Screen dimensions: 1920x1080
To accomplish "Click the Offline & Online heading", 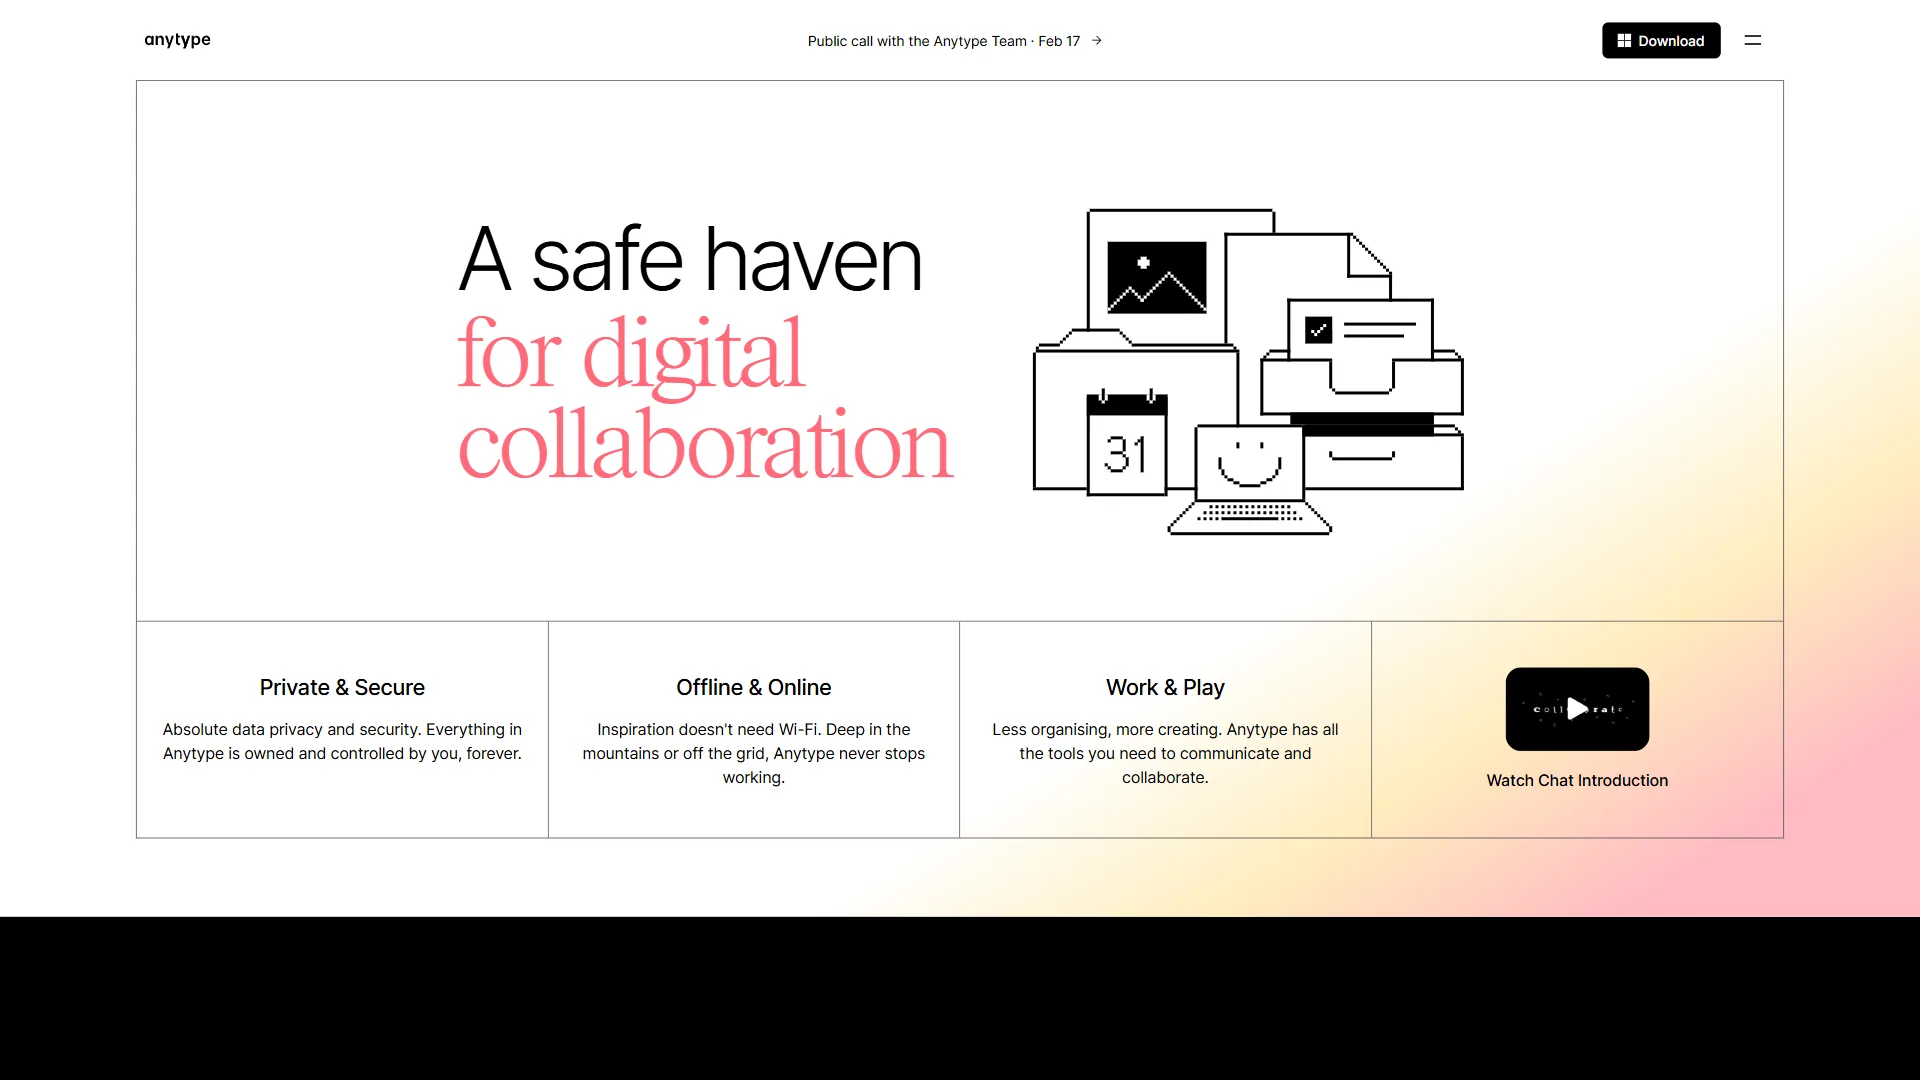I will (x=754, y=688).
